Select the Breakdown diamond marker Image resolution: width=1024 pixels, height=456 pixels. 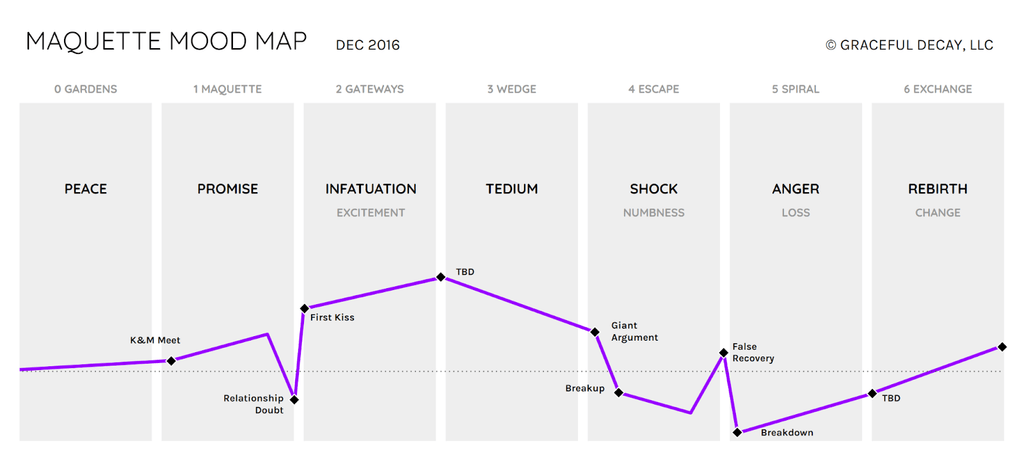(738, 432)
